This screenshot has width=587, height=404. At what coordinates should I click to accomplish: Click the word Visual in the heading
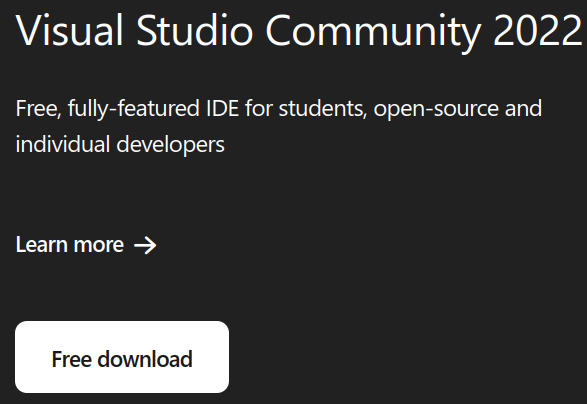coord(69,31)
